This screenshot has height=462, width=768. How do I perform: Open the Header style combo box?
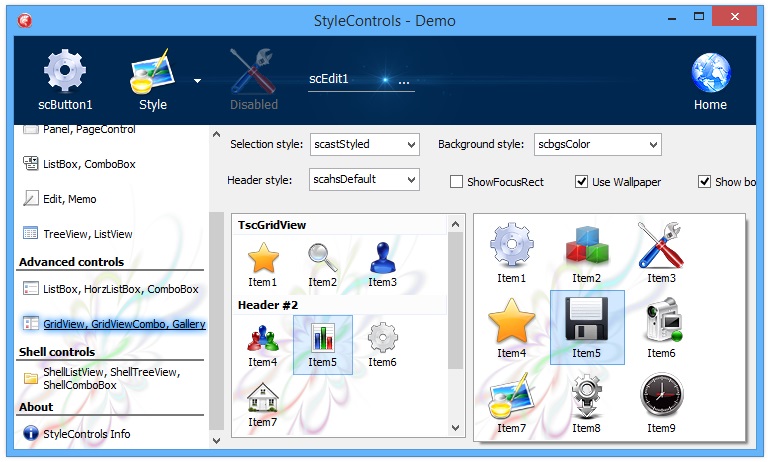point(364,180)
